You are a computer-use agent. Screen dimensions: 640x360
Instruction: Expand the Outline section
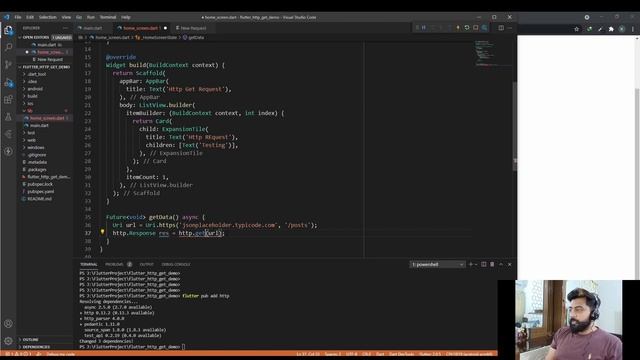(x=45, y=340)
